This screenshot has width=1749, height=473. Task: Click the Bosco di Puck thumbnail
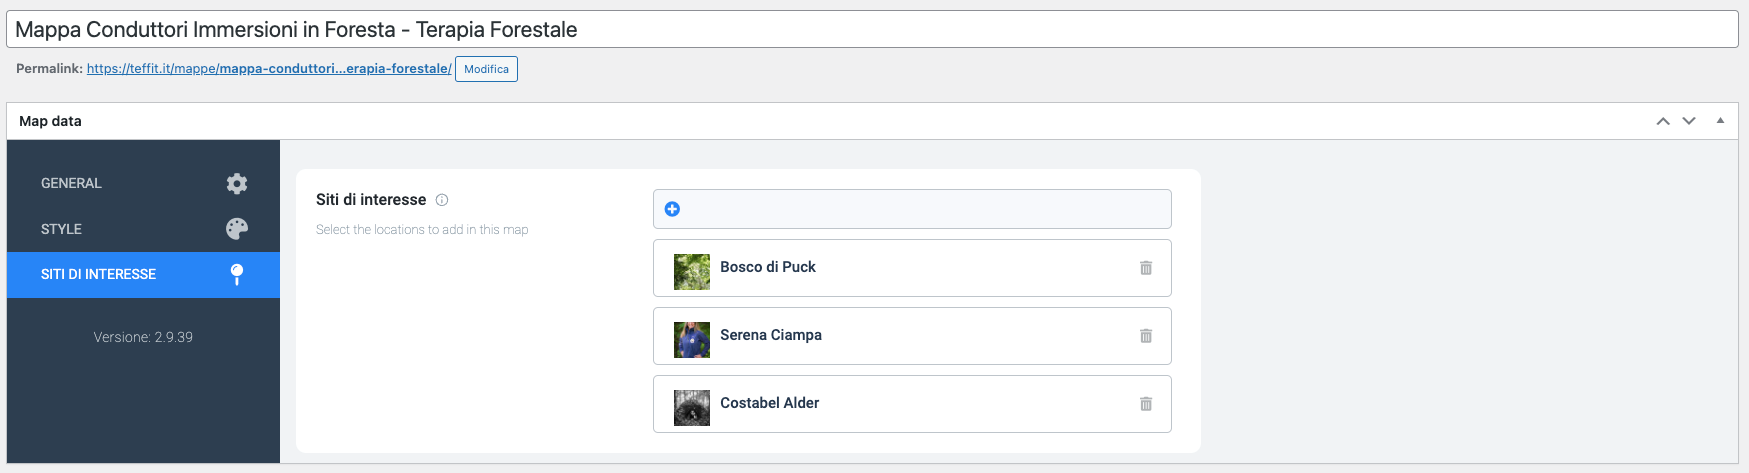pos(691,272)
